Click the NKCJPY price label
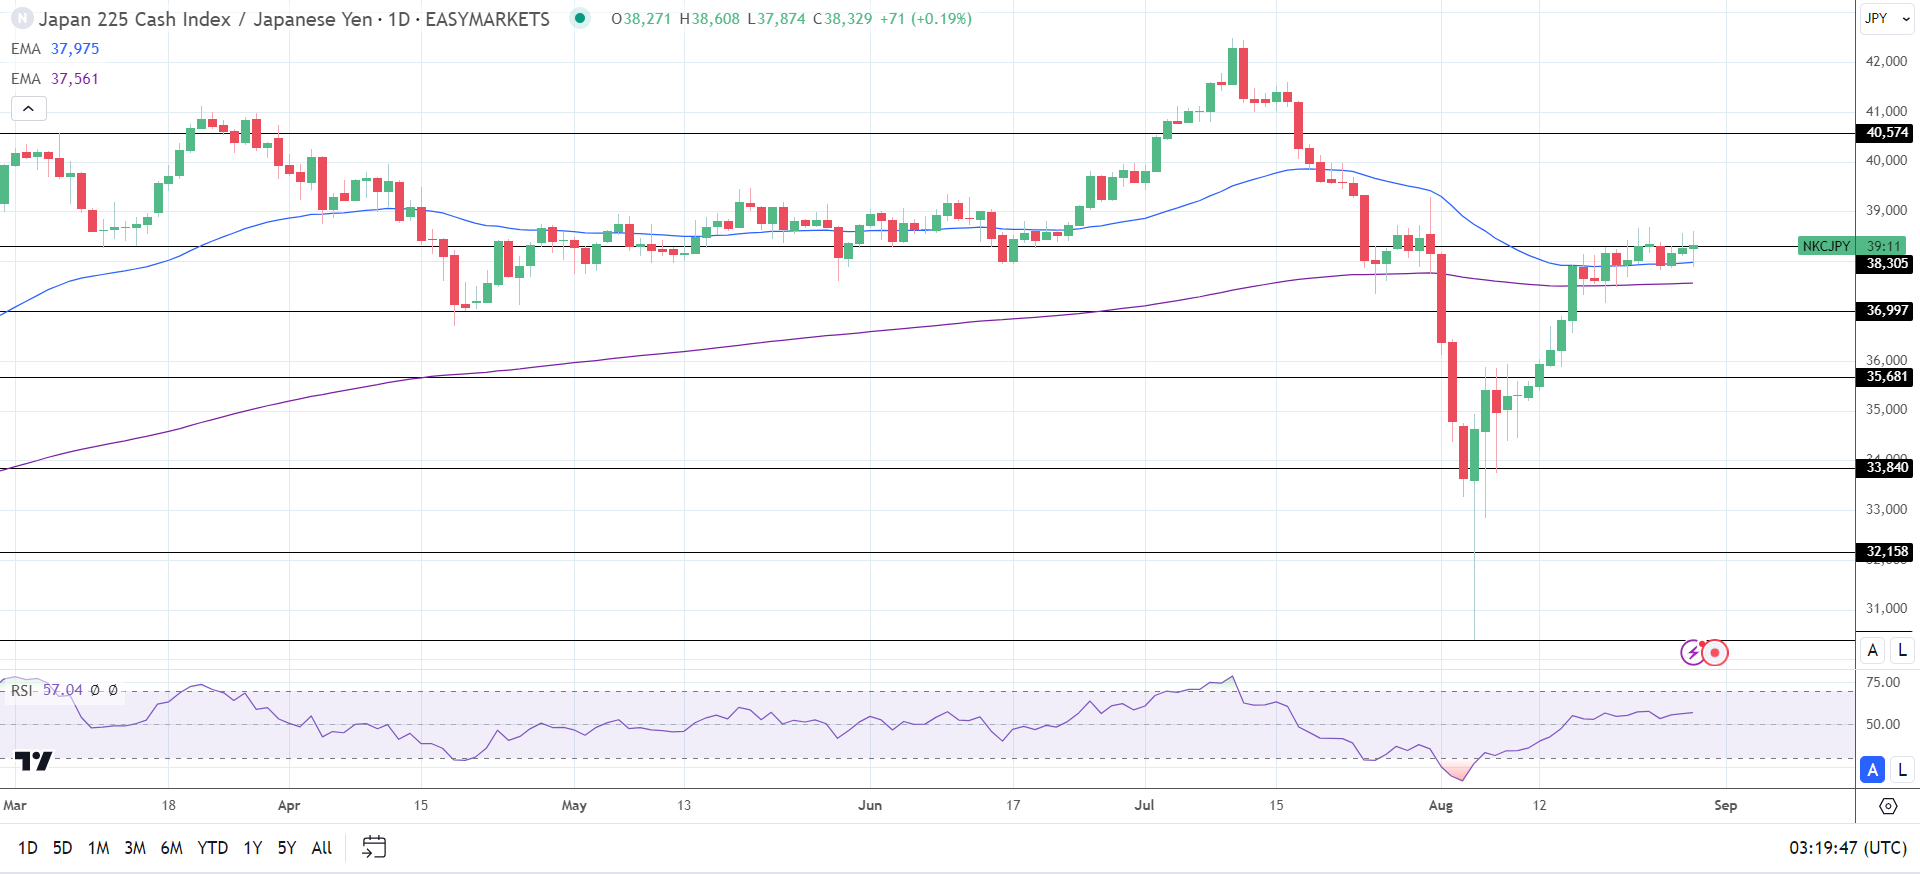Screen dimensions: 1920x874 (1826, 246)
